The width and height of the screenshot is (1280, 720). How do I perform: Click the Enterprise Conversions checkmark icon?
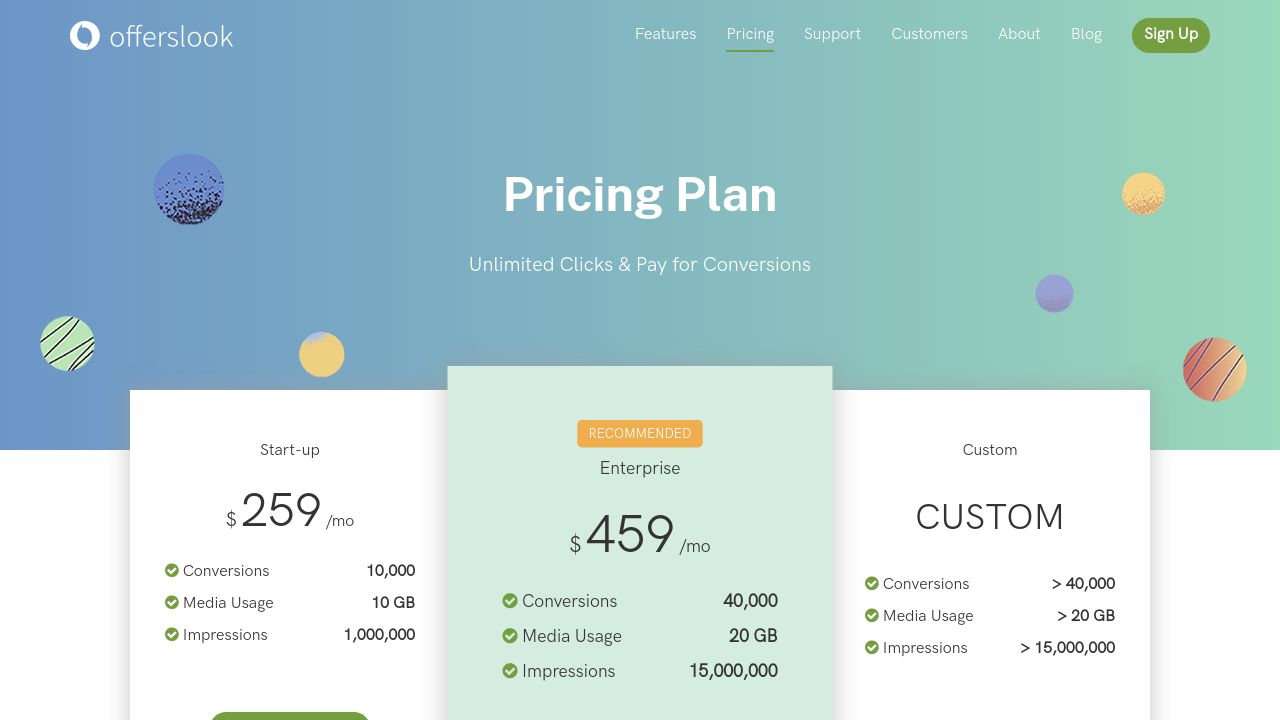510,601
